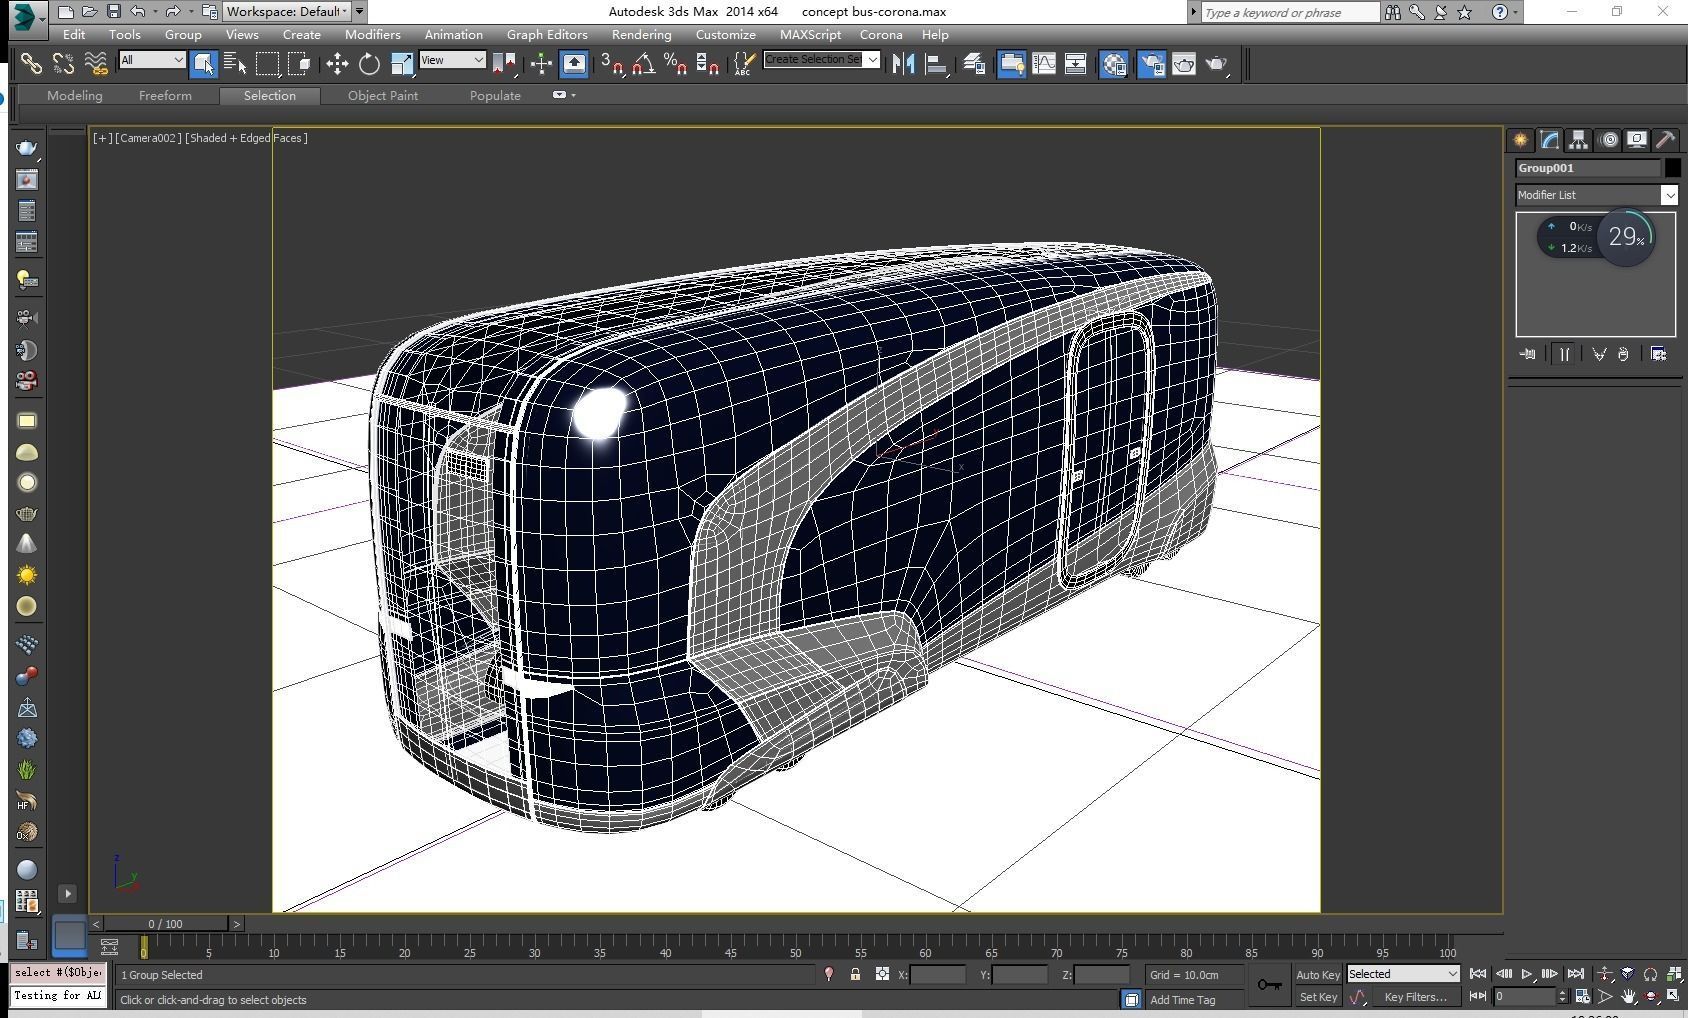
Task: Open the Workspace Default dropdown
Action: click(x=286, y=12)
